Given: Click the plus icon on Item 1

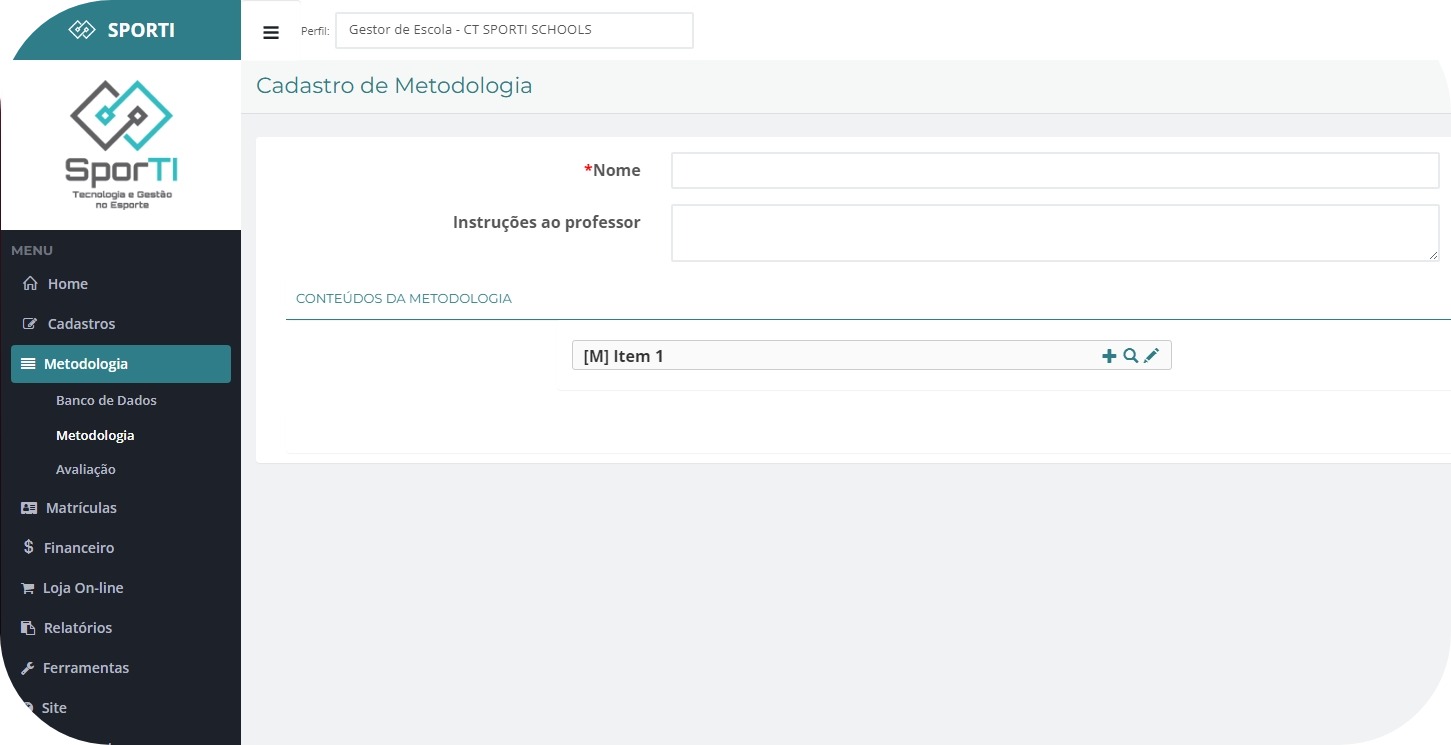Looking at the screenshot, I should click(x=1108, y=356).
